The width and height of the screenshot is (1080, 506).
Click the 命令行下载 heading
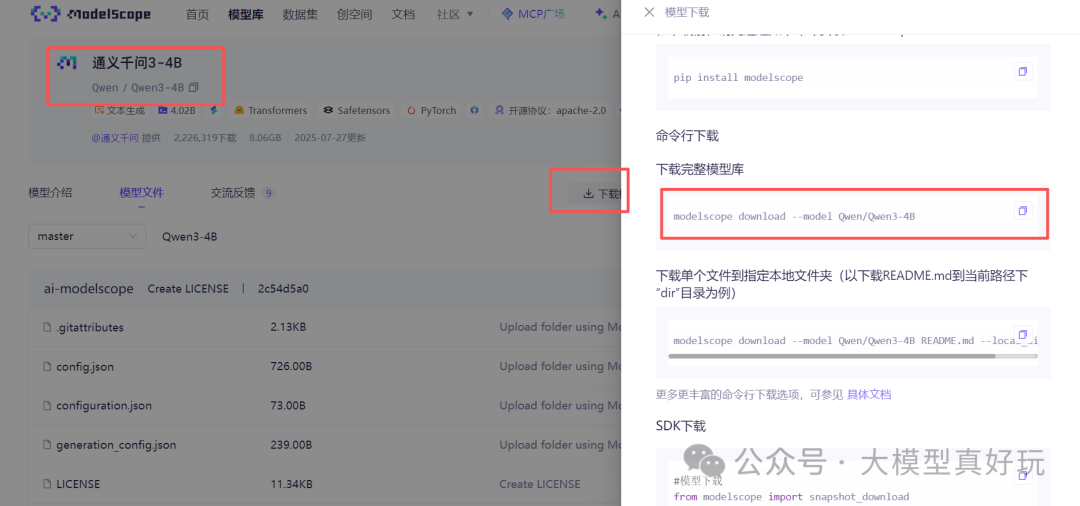687,136
